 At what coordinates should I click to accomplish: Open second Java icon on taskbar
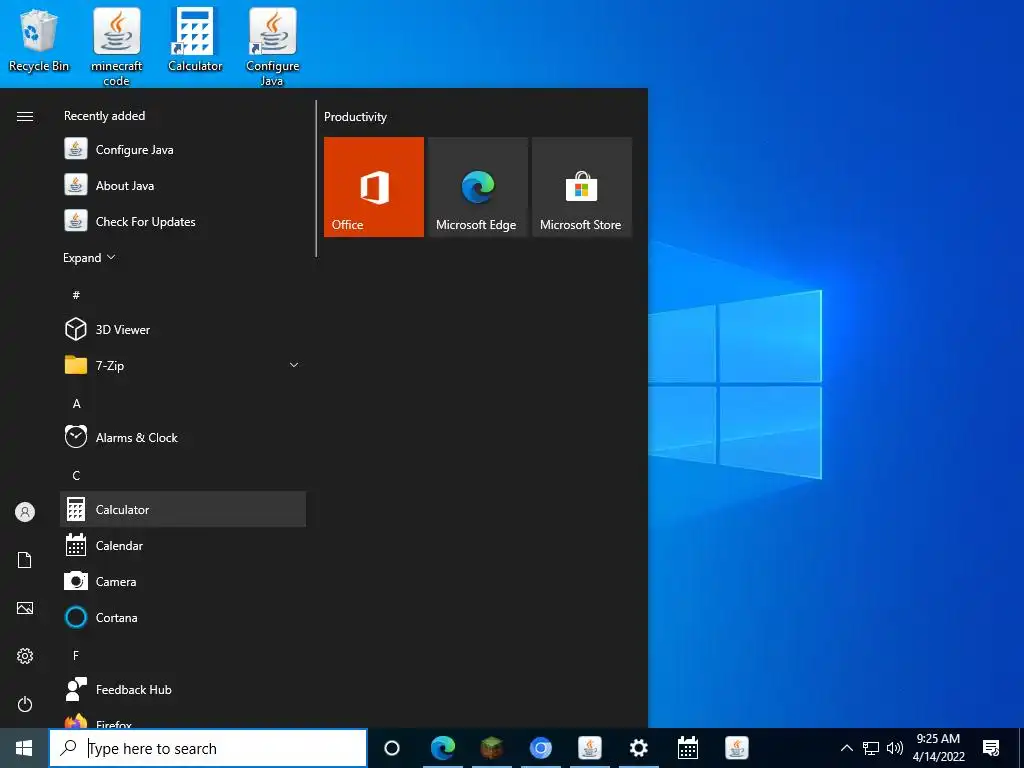click(x=737, y=748)
